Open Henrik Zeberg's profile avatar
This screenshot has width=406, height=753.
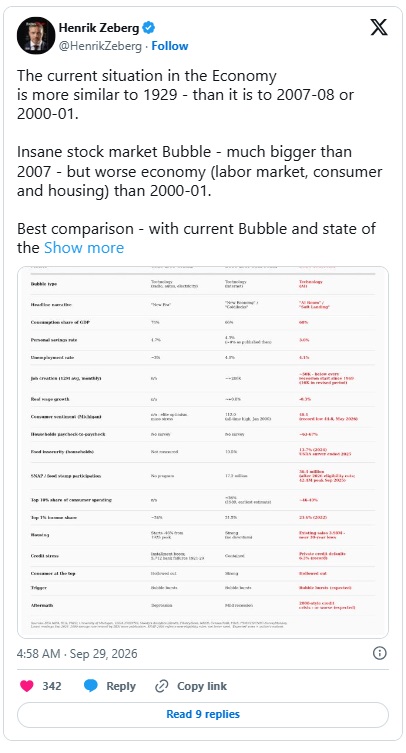point(36,36)
